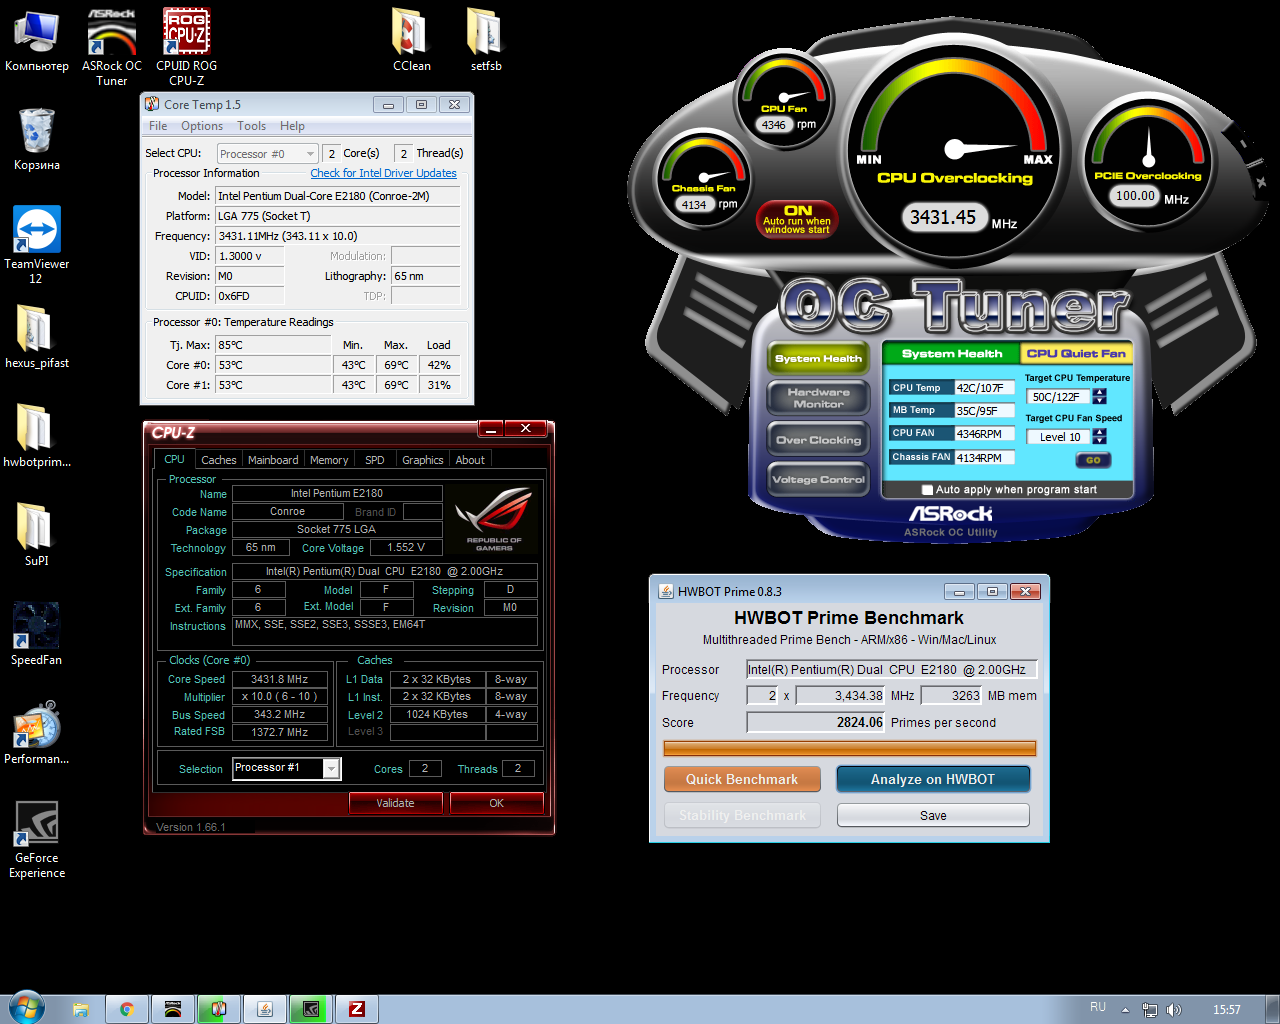Switch to CPU-Z Mainboard tab
The height and width of the screenshot is (1024, 1280).
click(x=273, y=460)
